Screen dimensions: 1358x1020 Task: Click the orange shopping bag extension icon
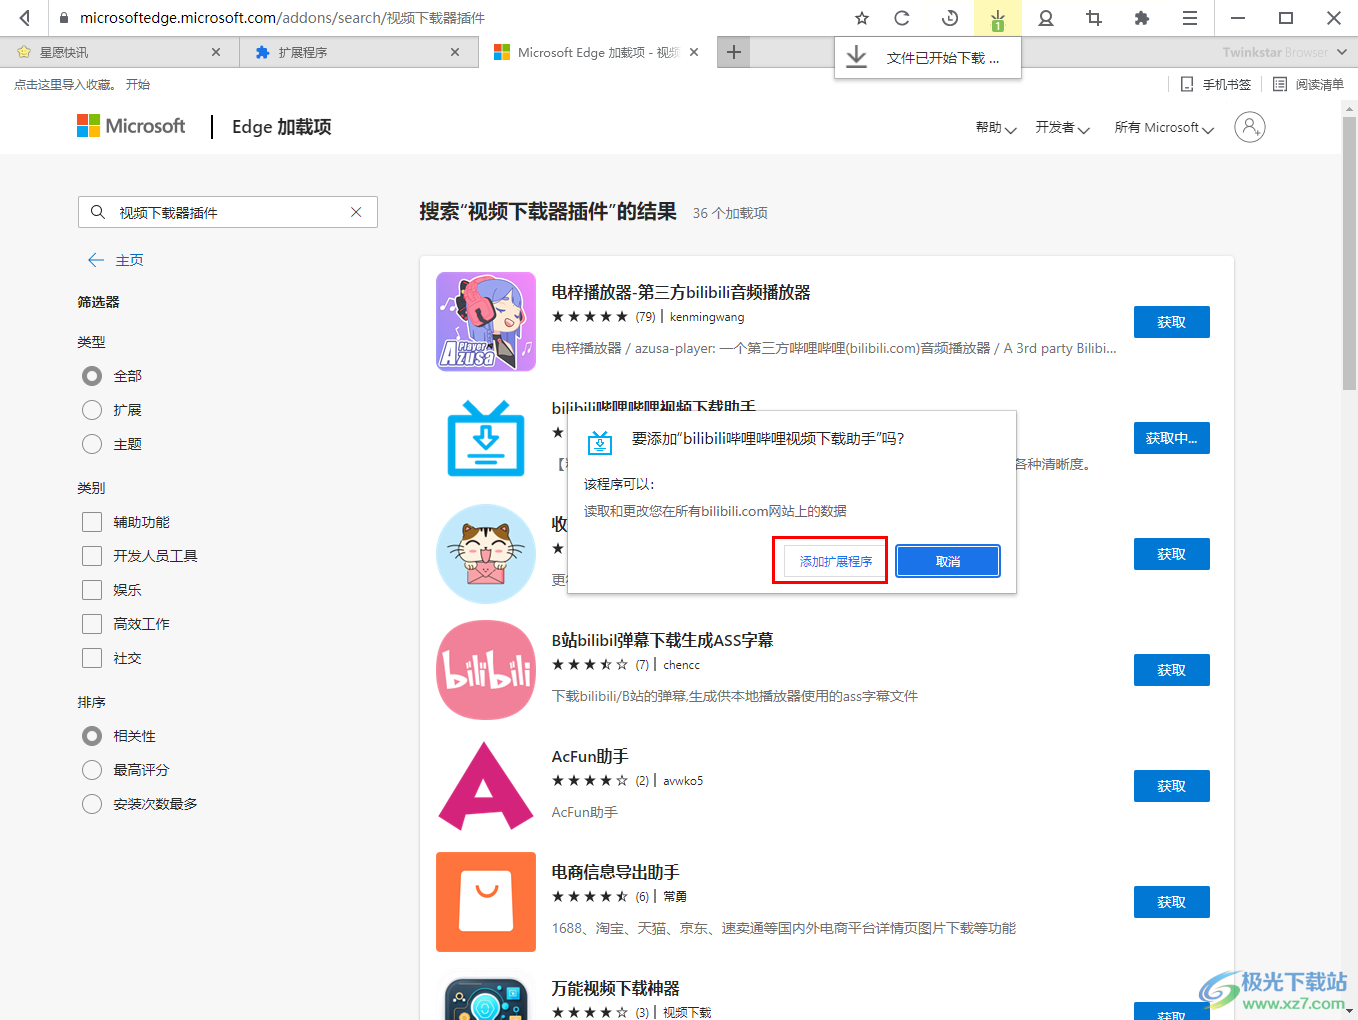[x=486, y=902]
